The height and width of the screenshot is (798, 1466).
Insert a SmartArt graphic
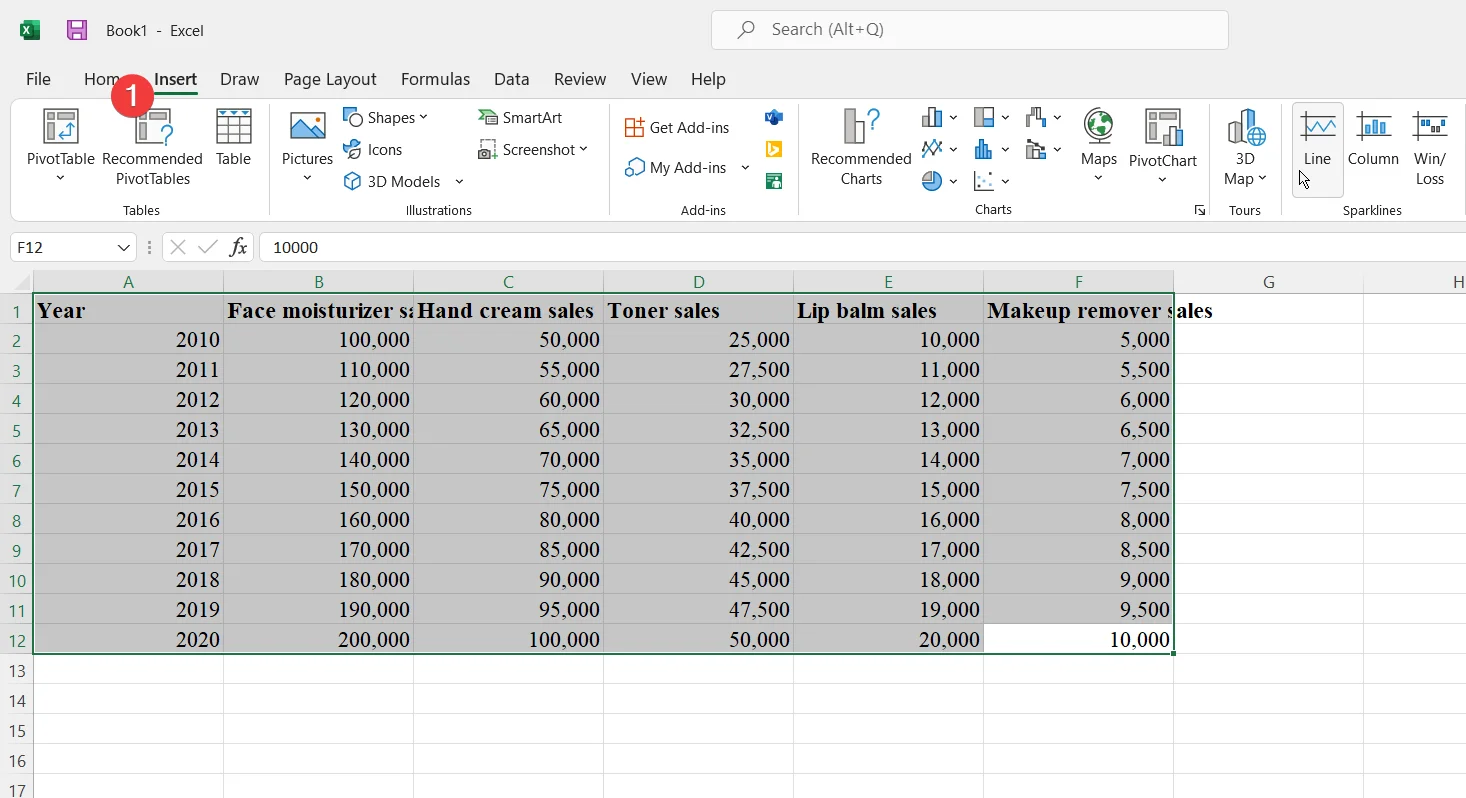pyautogui.click(x=520, y=117)
